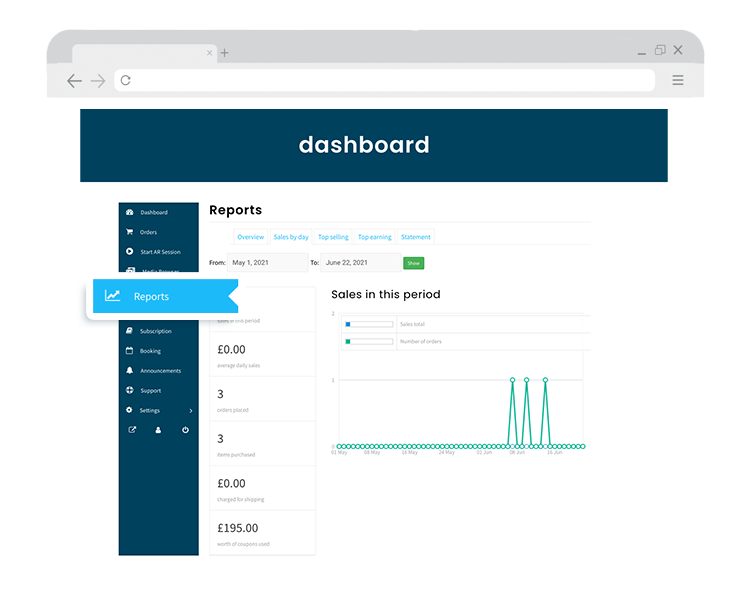Click the Orders cart icon
748x592 pixels.
point(129,232)
